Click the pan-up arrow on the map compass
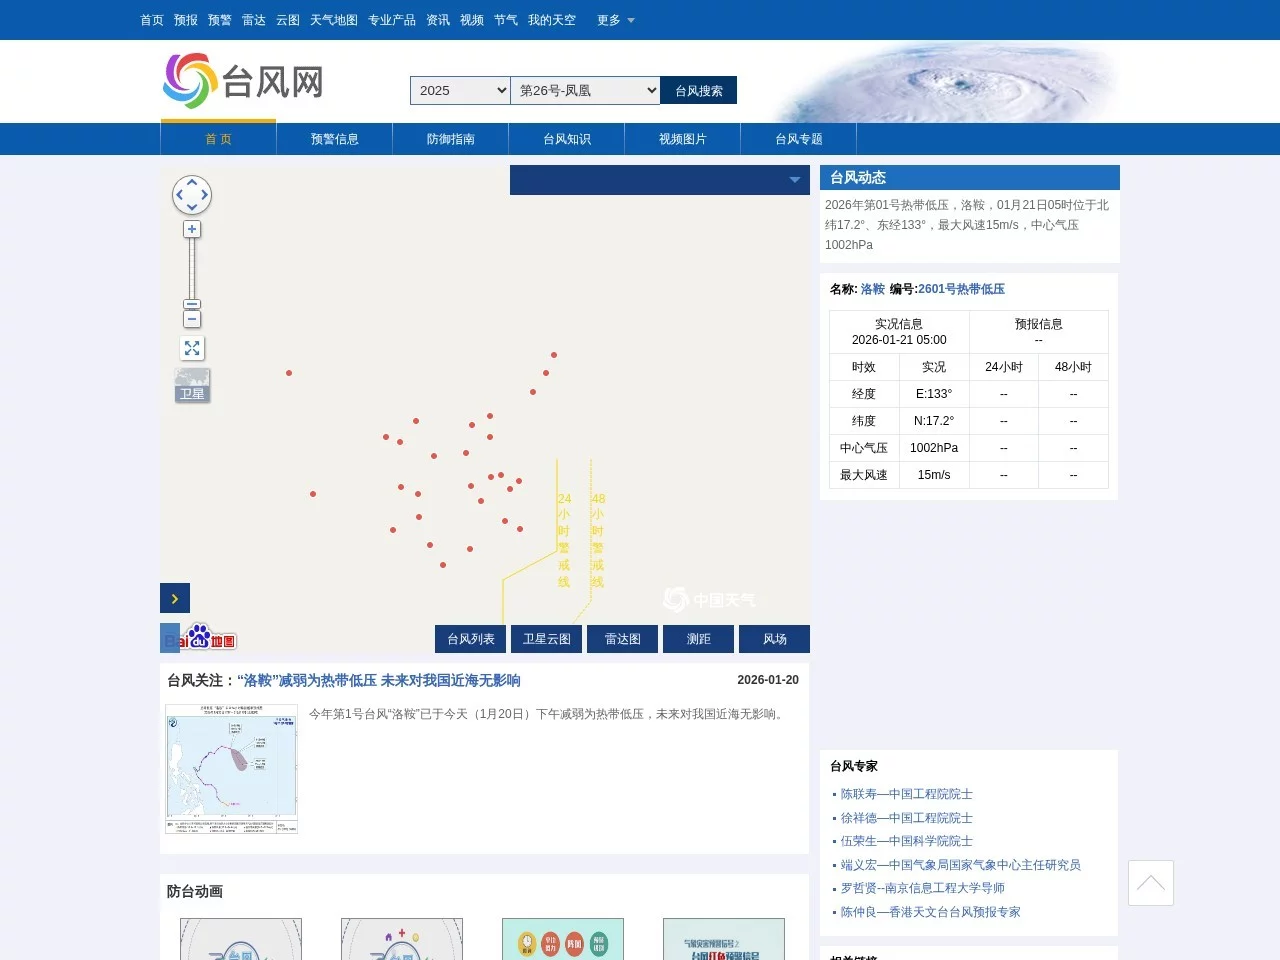 pos(192,181)
